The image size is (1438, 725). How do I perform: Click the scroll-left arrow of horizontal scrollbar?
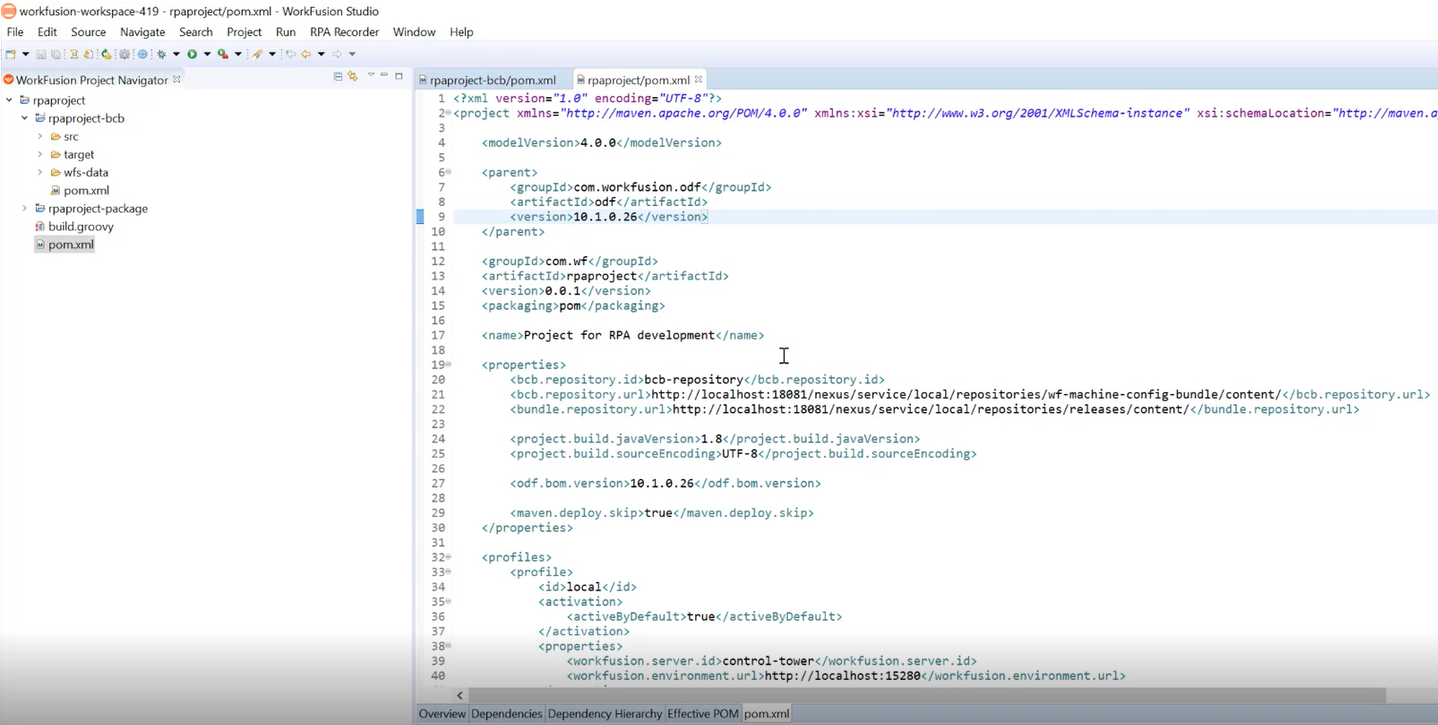[x=460, y=695]
